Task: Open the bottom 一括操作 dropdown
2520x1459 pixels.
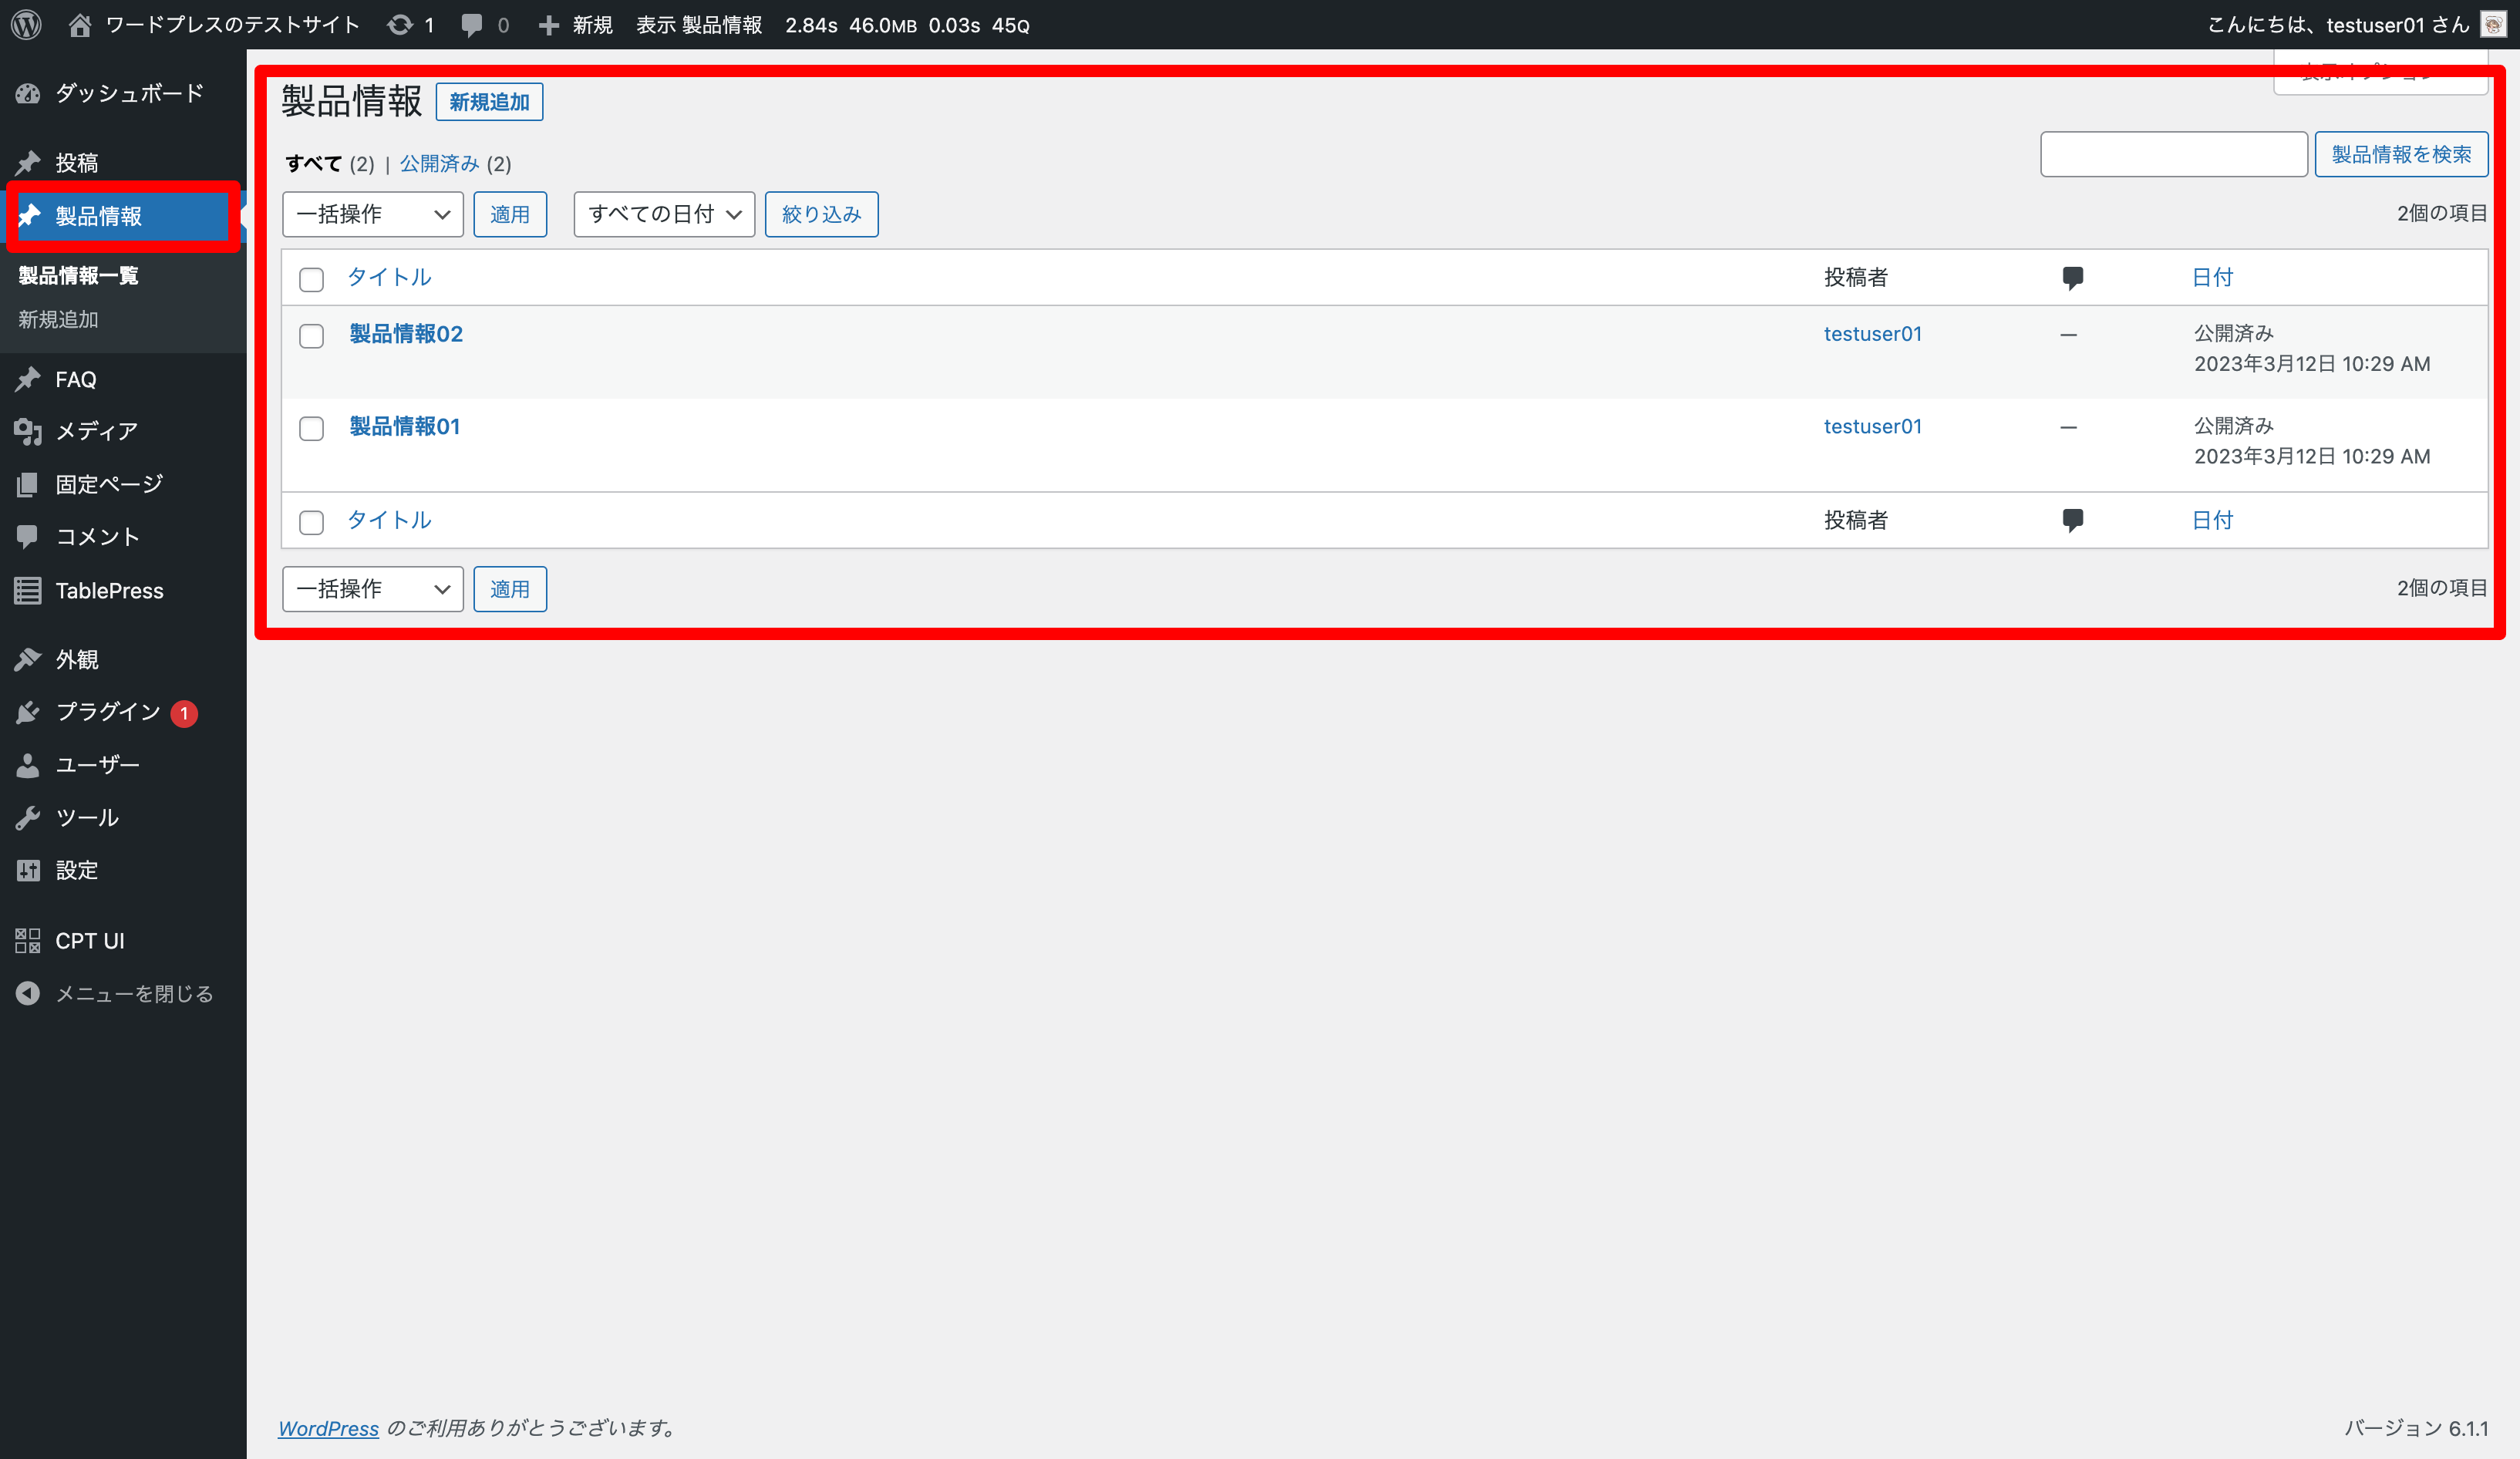Action: click(373, 589)
